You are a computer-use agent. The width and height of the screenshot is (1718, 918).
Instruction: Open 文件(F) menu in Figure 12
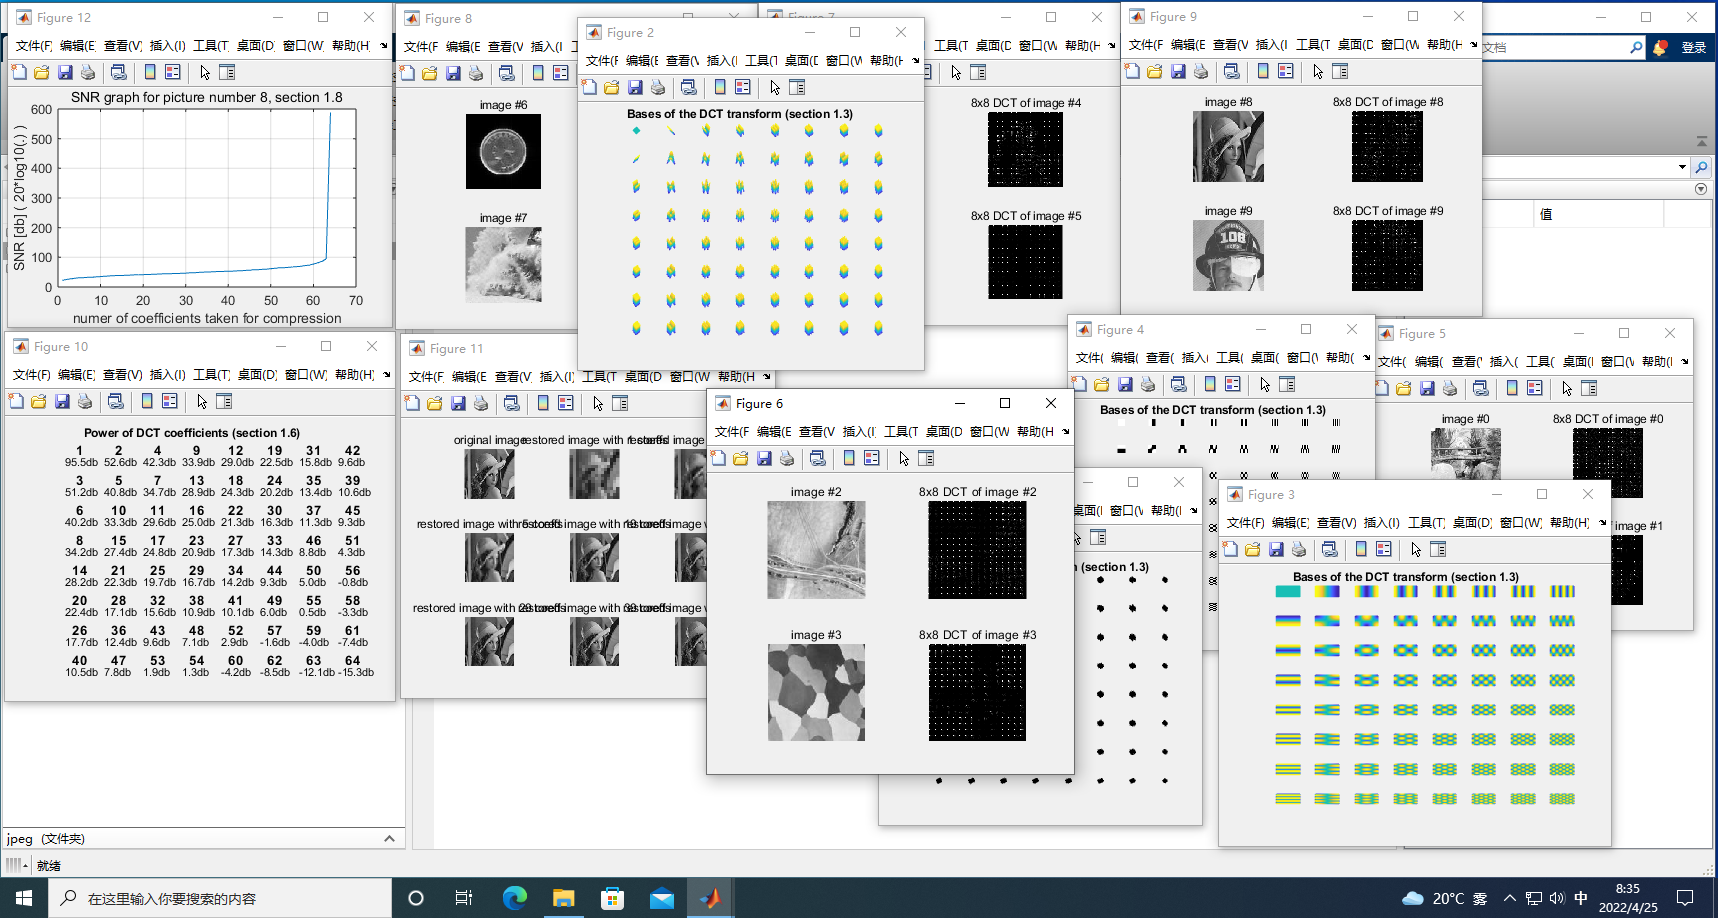pos(34,45)
